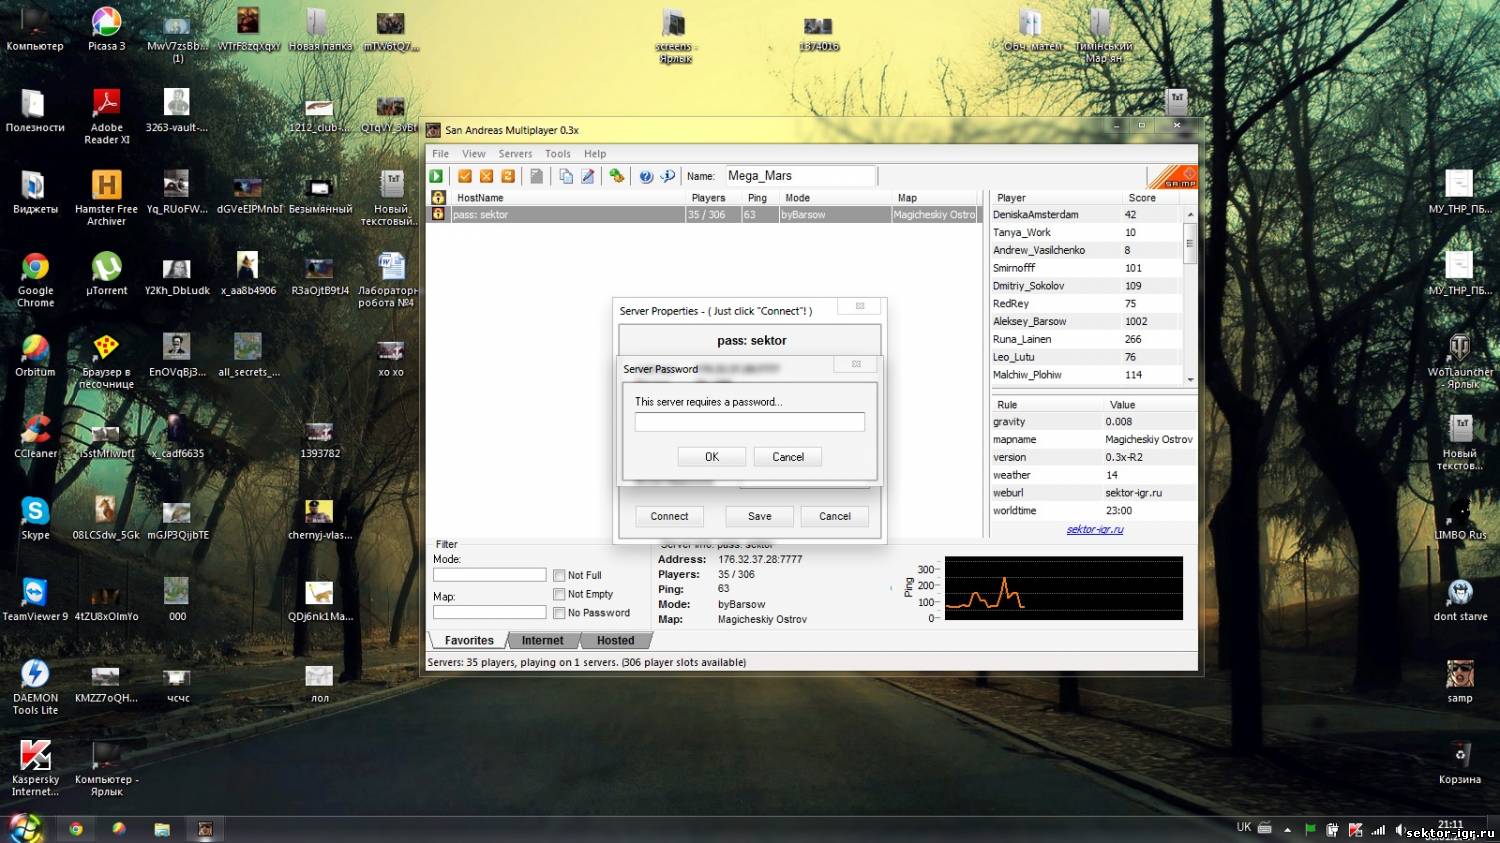Select the Favorites tab
Image resolution: width=1500 pixels, height=843 pixels.
(469, 640)
